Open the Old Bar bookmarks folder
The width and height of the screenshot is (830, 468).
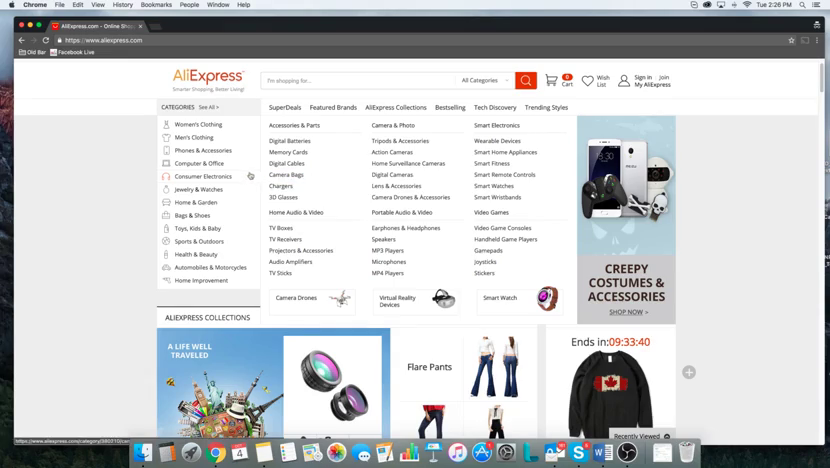tap(32, 52)
